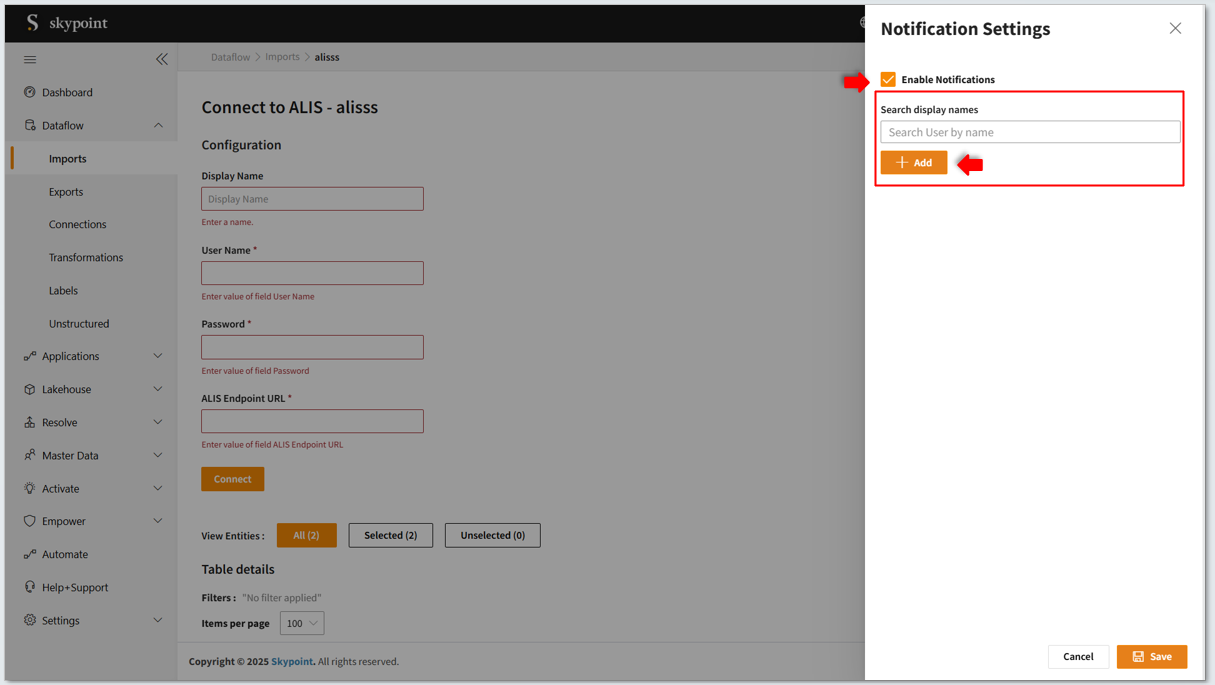Click the Empower shield icon
1215x685 pixels.
30,521
